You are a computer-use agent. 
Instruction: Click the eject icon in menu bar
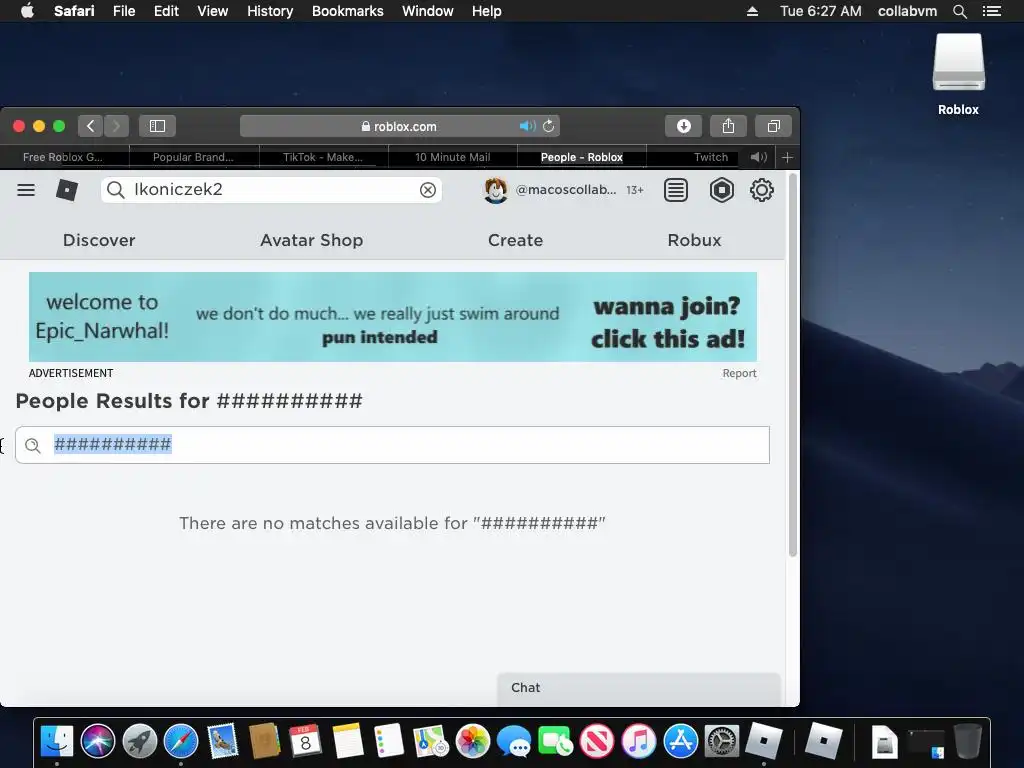coord(752,11)
